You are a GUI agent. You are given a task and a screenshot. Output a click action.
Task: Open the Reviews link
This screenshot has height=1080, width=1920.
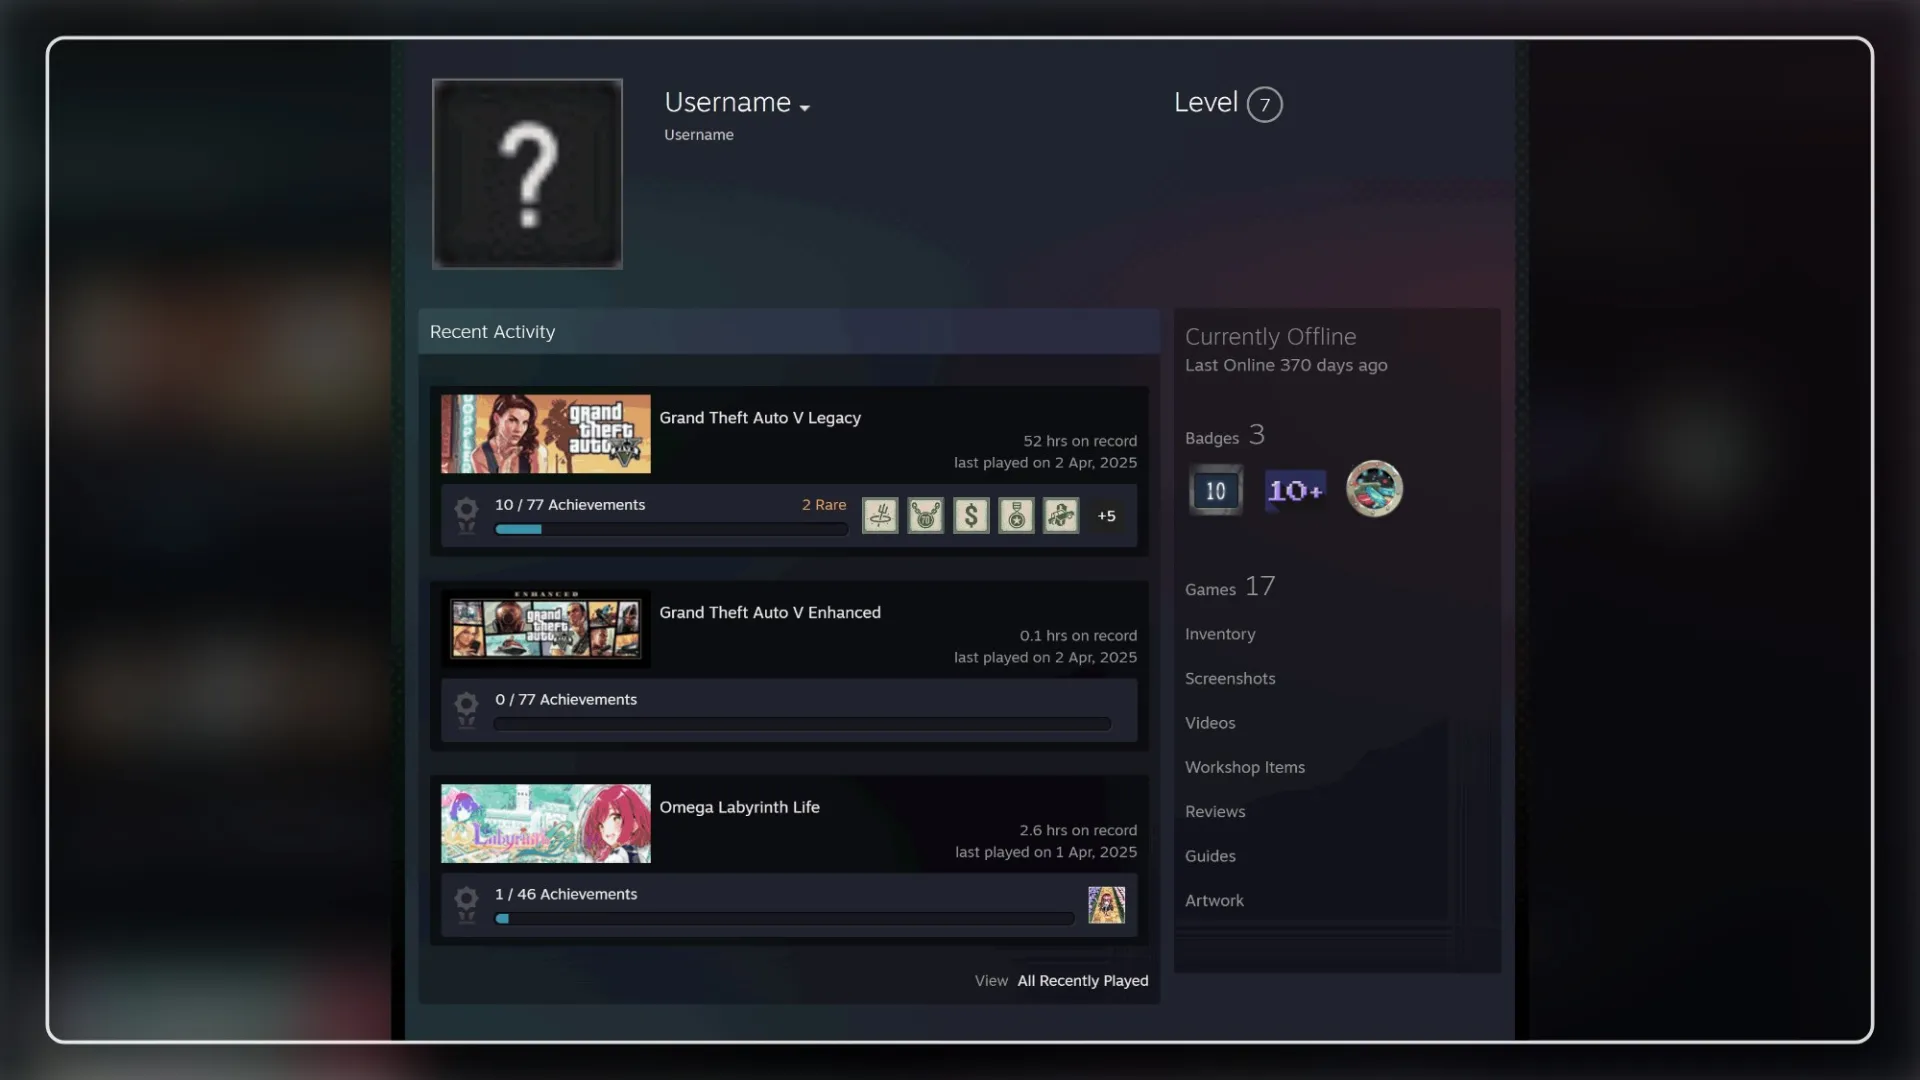pos(1215,812)
